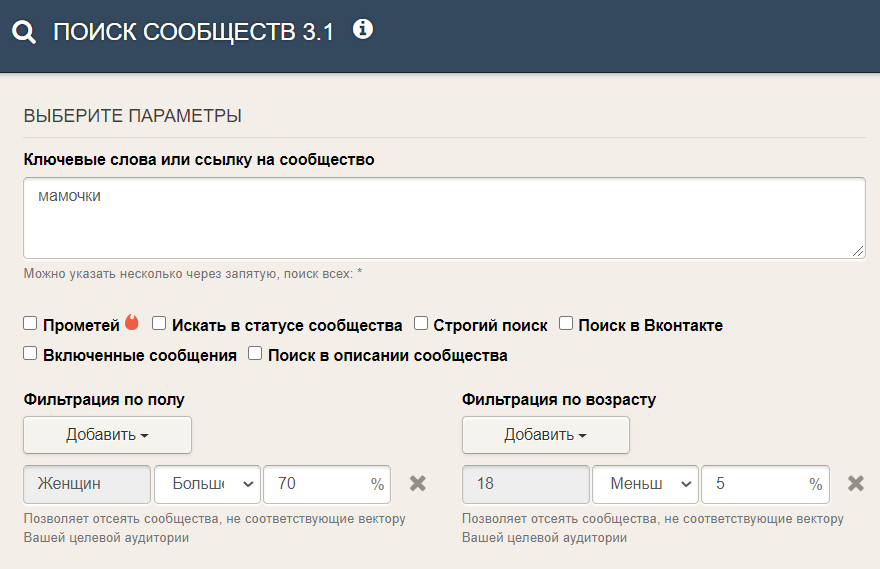This screenshot has height=569, width=880.
Task: Open Добавить dropdown under gender filter
Action: click(107, 435)
